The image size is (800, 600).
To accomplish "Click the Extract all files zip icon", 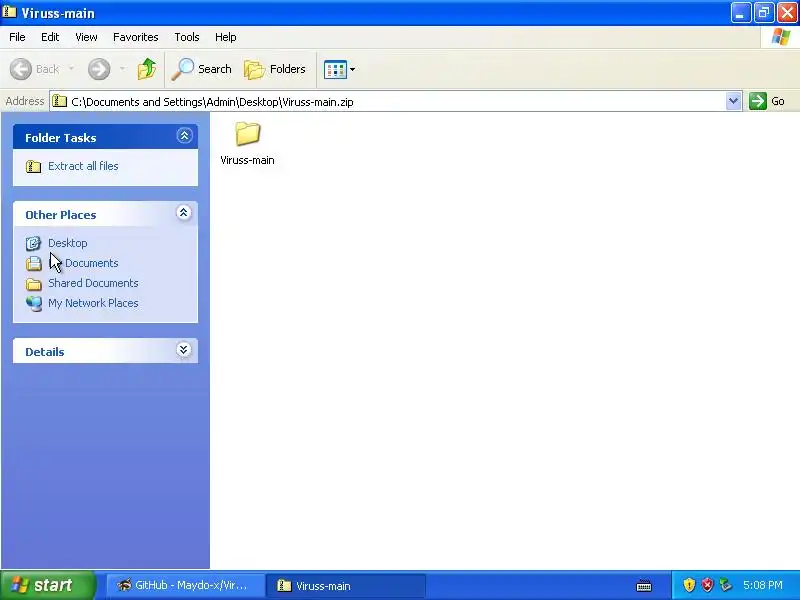I will (34, 166).
